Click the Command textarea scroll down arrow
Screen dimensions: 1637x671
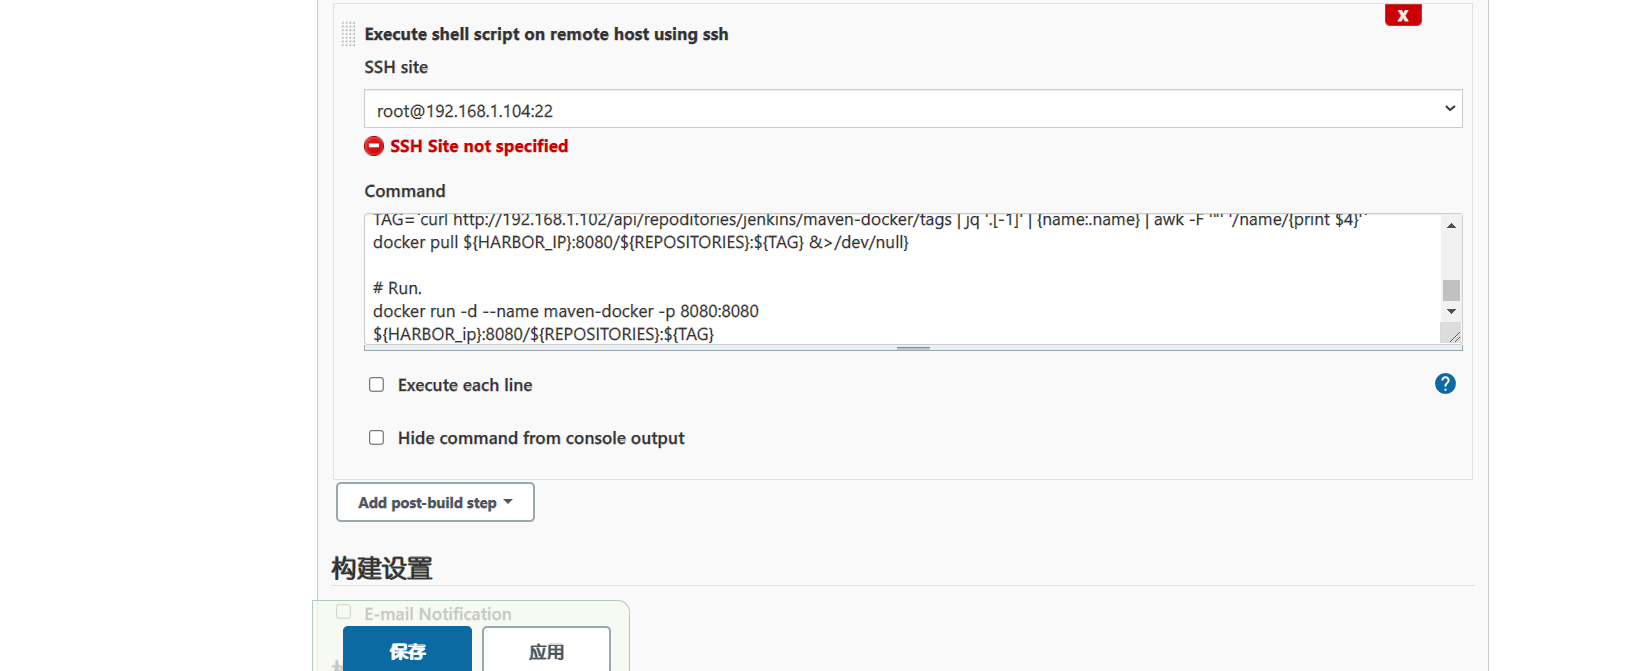(1451, 312)
